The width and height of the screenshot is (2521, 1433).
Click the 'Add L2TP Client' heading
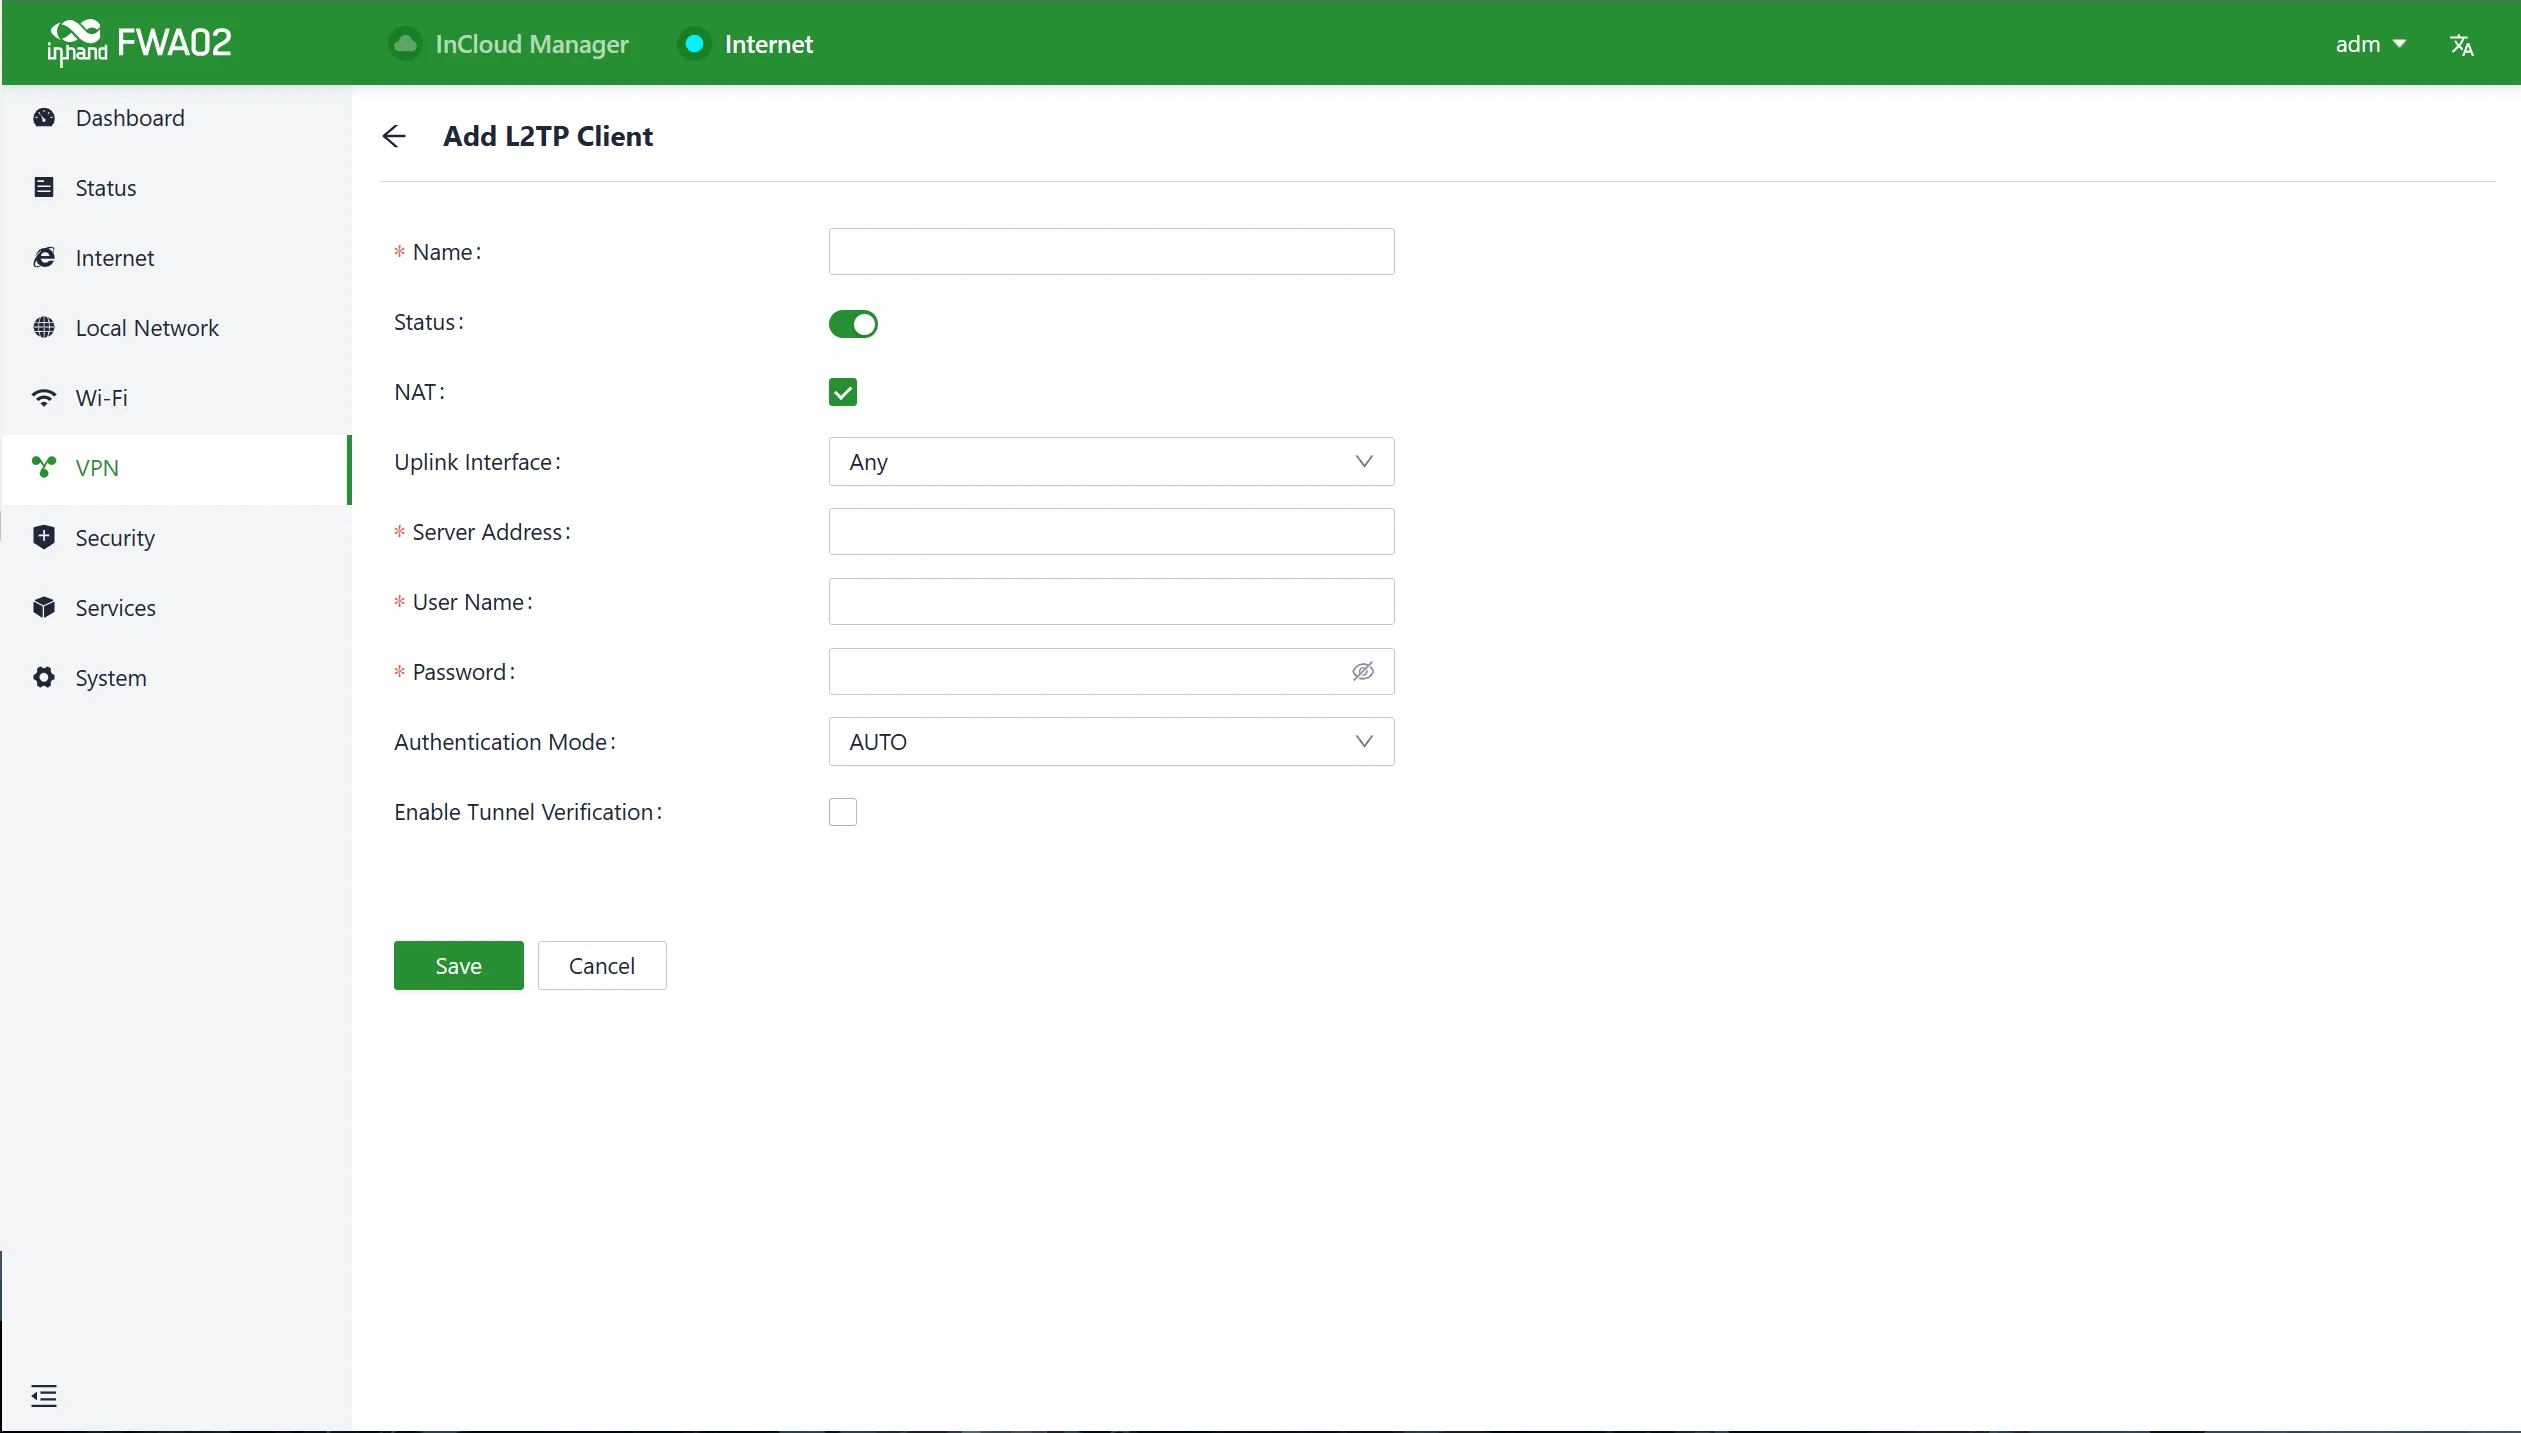548,136
